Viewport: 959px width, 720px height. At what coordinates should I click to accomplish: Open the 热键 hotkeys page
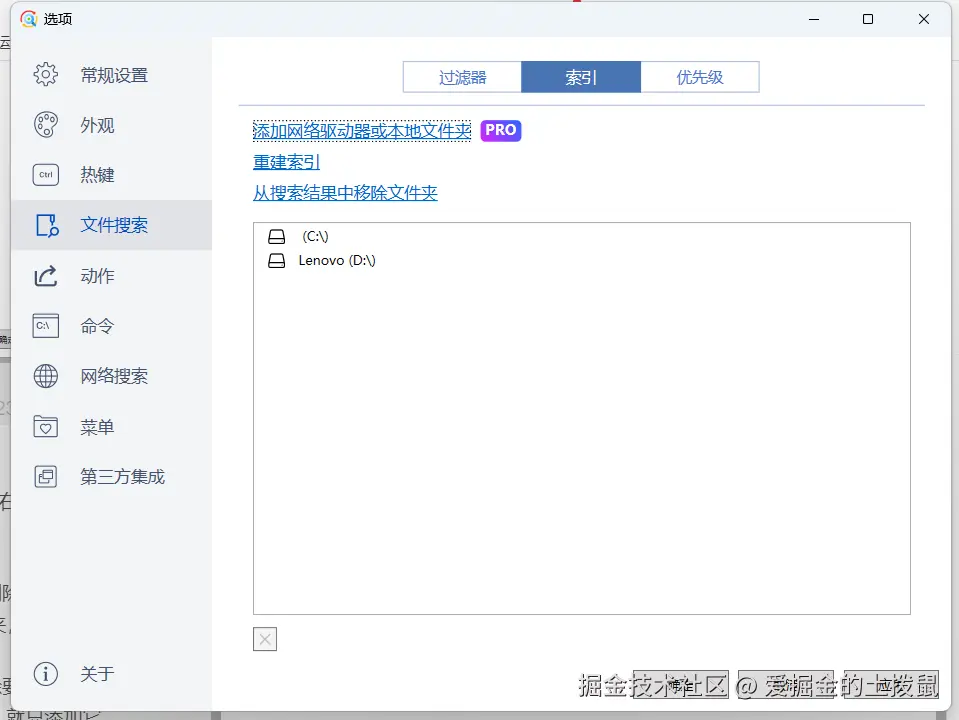111,175
